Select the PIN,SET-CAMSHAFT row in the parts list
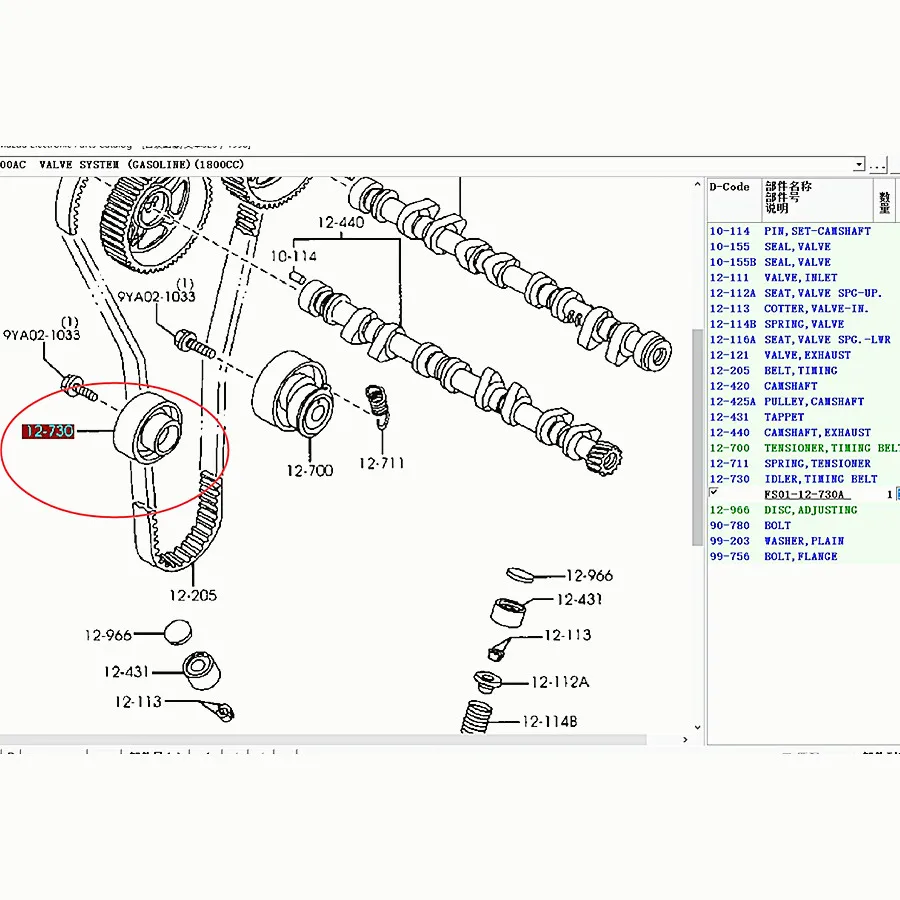900x900 pixels. coord(803,231)
